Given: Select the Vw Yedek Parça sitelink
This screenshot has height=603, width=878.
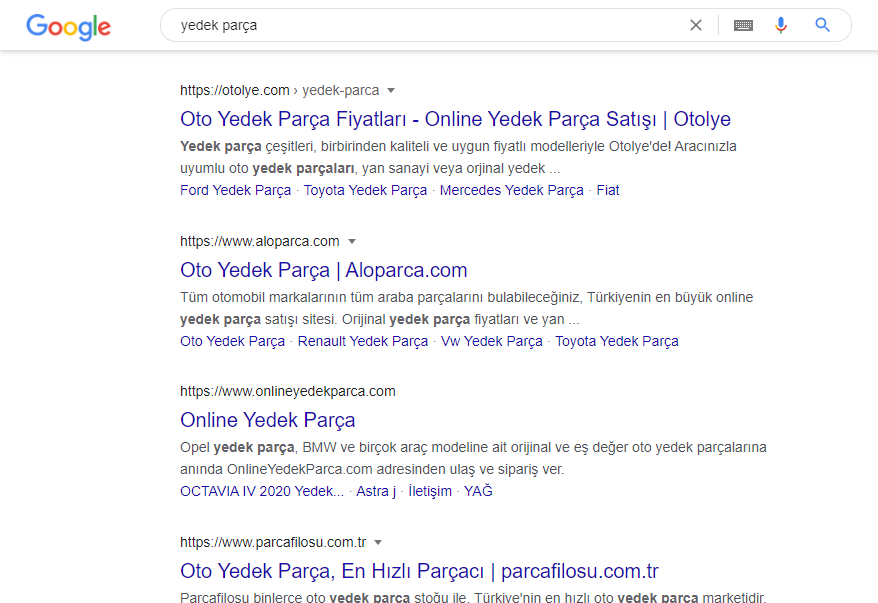Looking at the screenshot, I should click(x=491, y=341).
